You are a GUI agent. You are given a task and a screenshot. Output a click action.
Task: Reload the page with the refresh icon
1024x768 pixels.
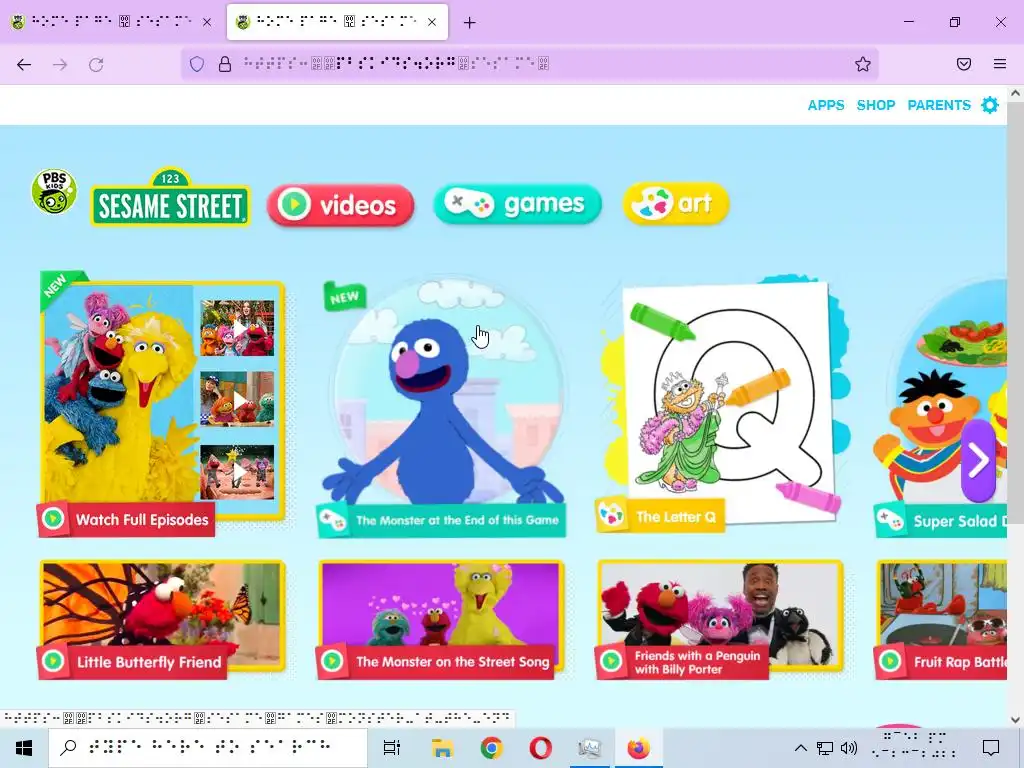[x=96, y=64]
